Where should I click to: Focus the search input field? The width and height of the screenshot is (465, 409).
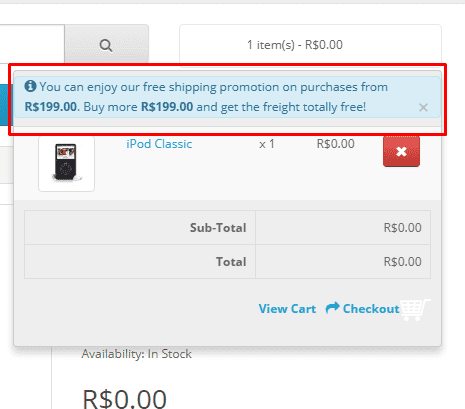pos(32,44)
